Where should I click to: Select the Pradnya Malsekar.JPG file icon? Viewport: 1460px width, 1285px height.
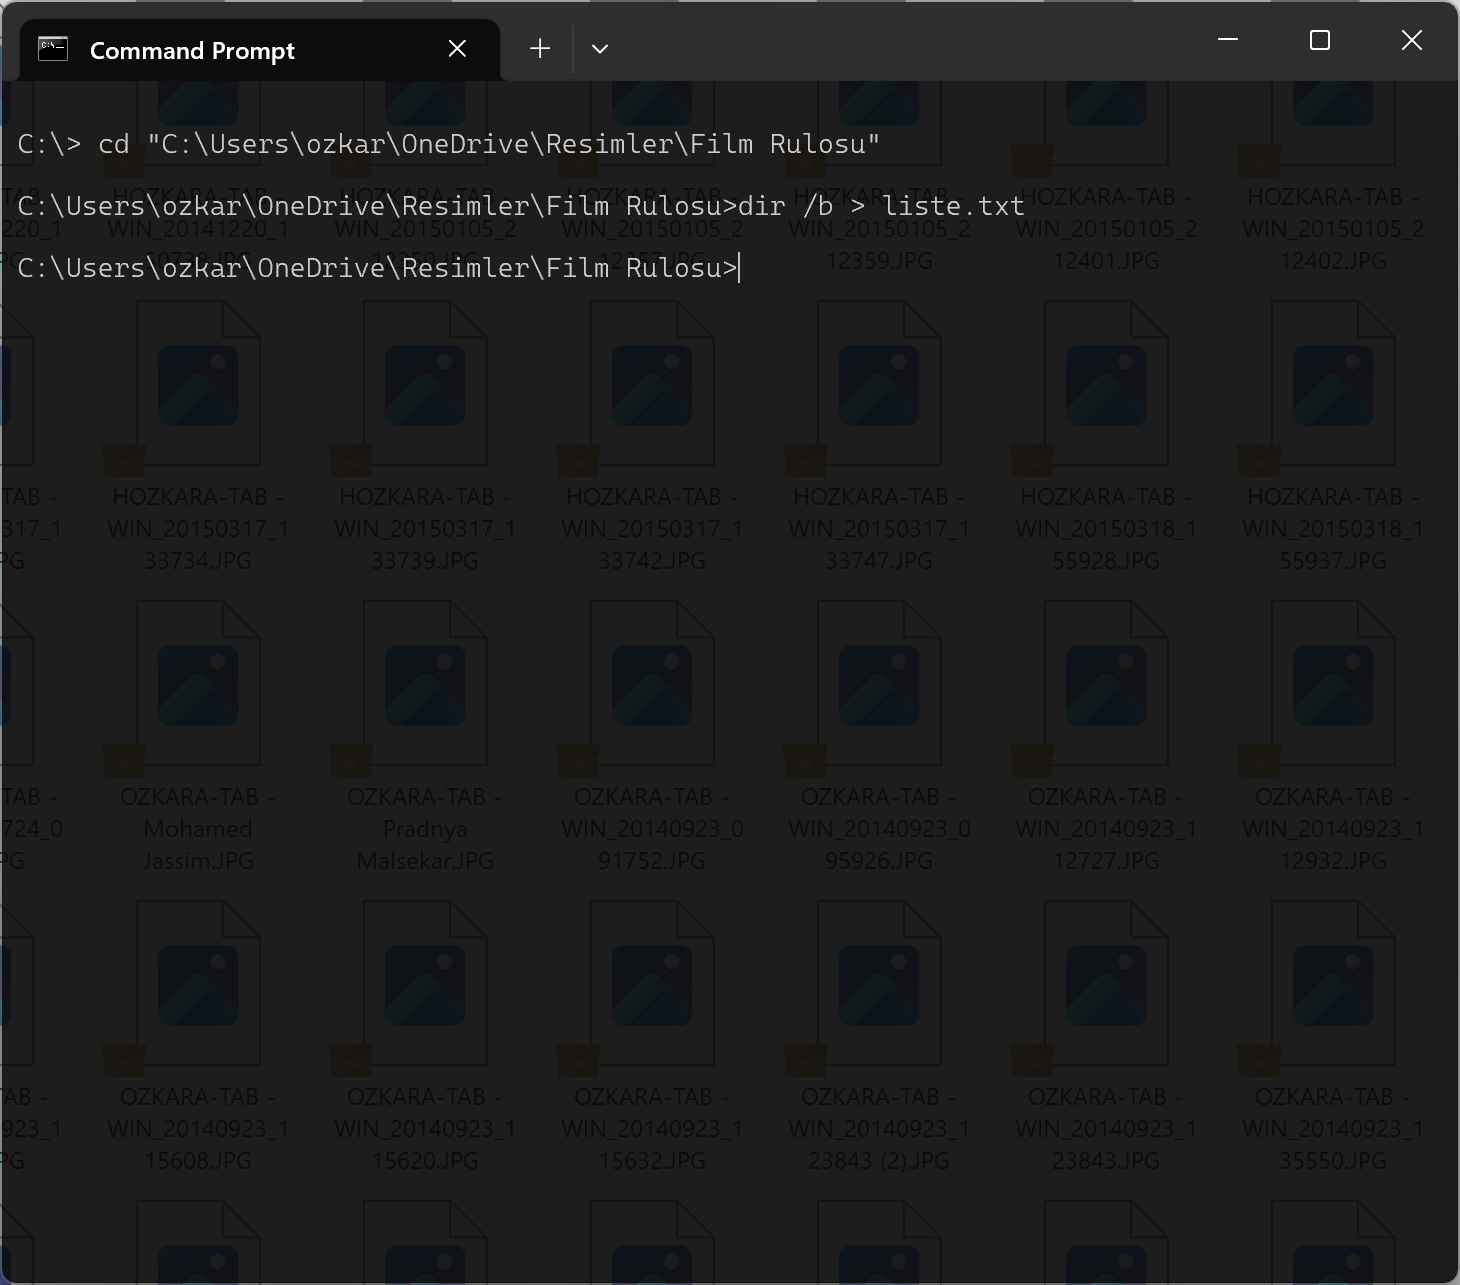point(425,685)
